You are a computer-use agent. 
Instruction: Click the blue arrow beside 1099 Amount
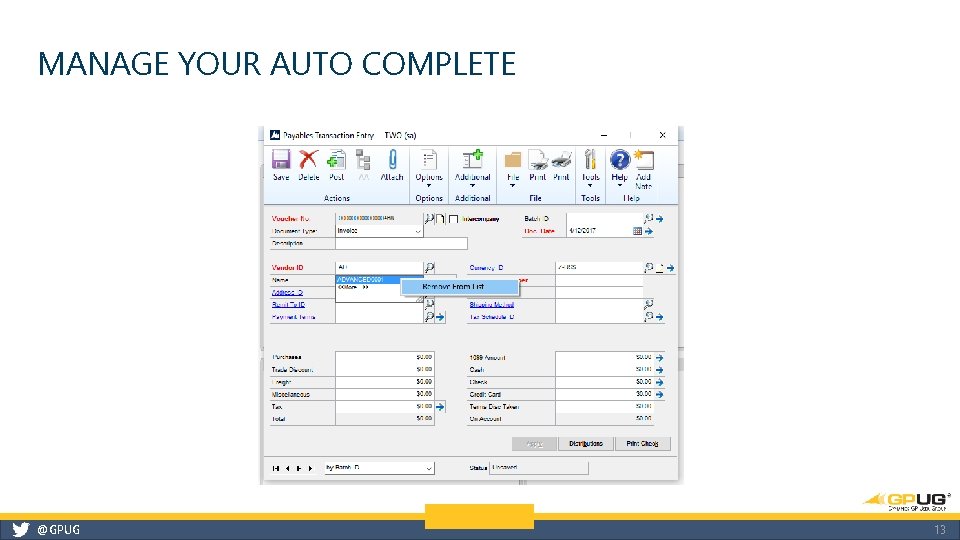pos(659,358)
